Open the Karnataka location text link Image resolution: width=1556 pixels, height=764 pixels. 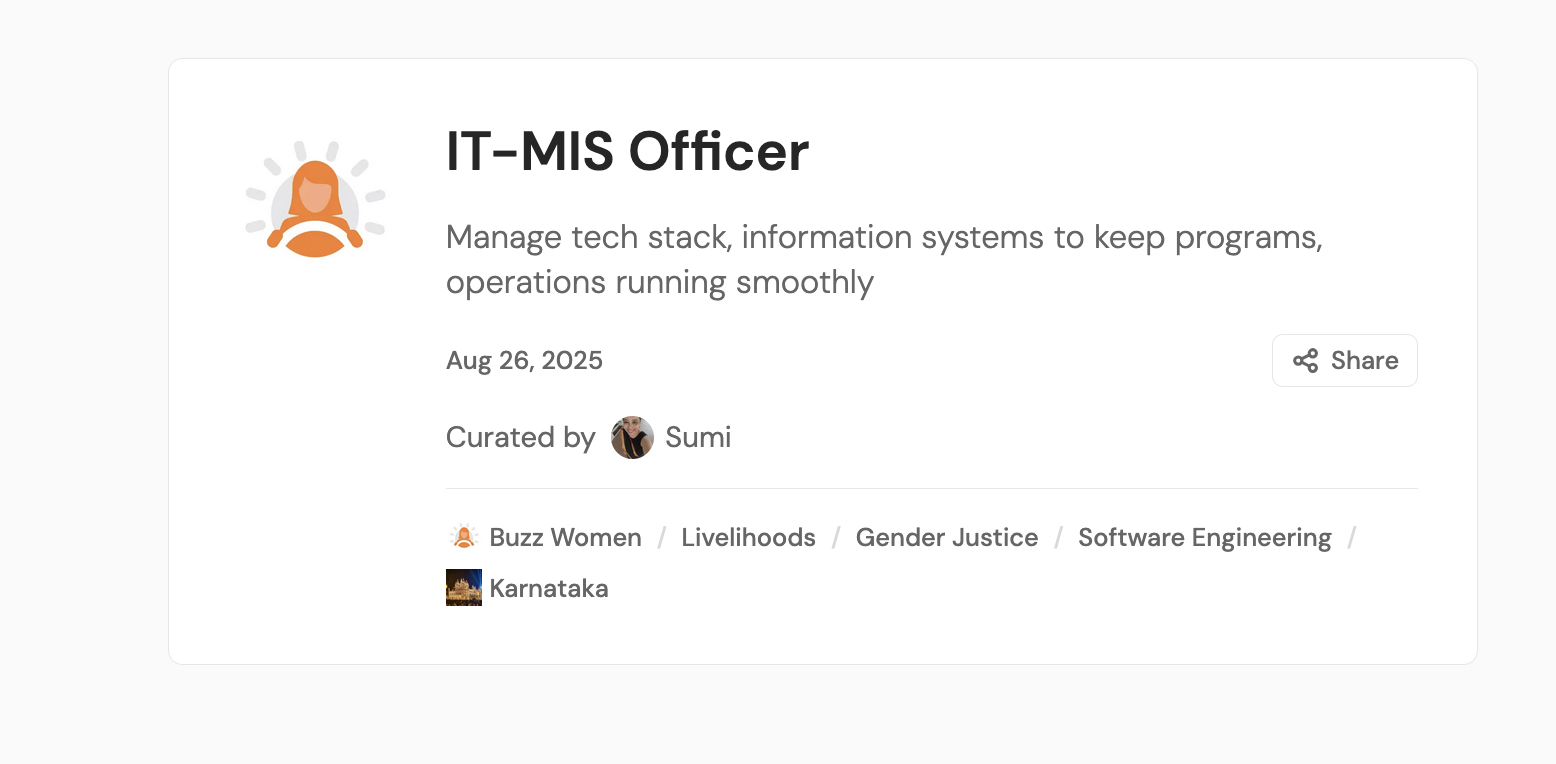[549, 589]
